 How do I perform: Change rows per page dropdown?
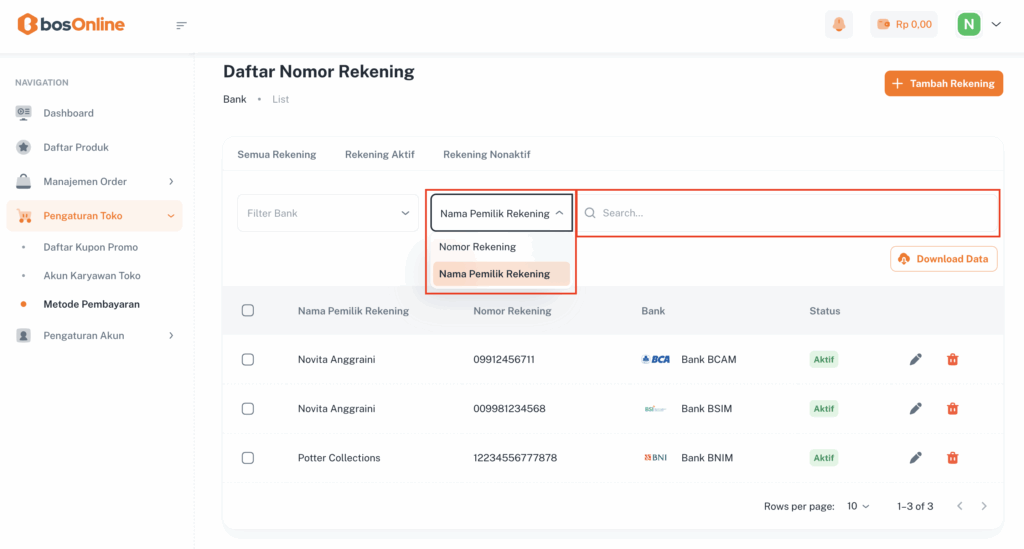click(858, 506)
